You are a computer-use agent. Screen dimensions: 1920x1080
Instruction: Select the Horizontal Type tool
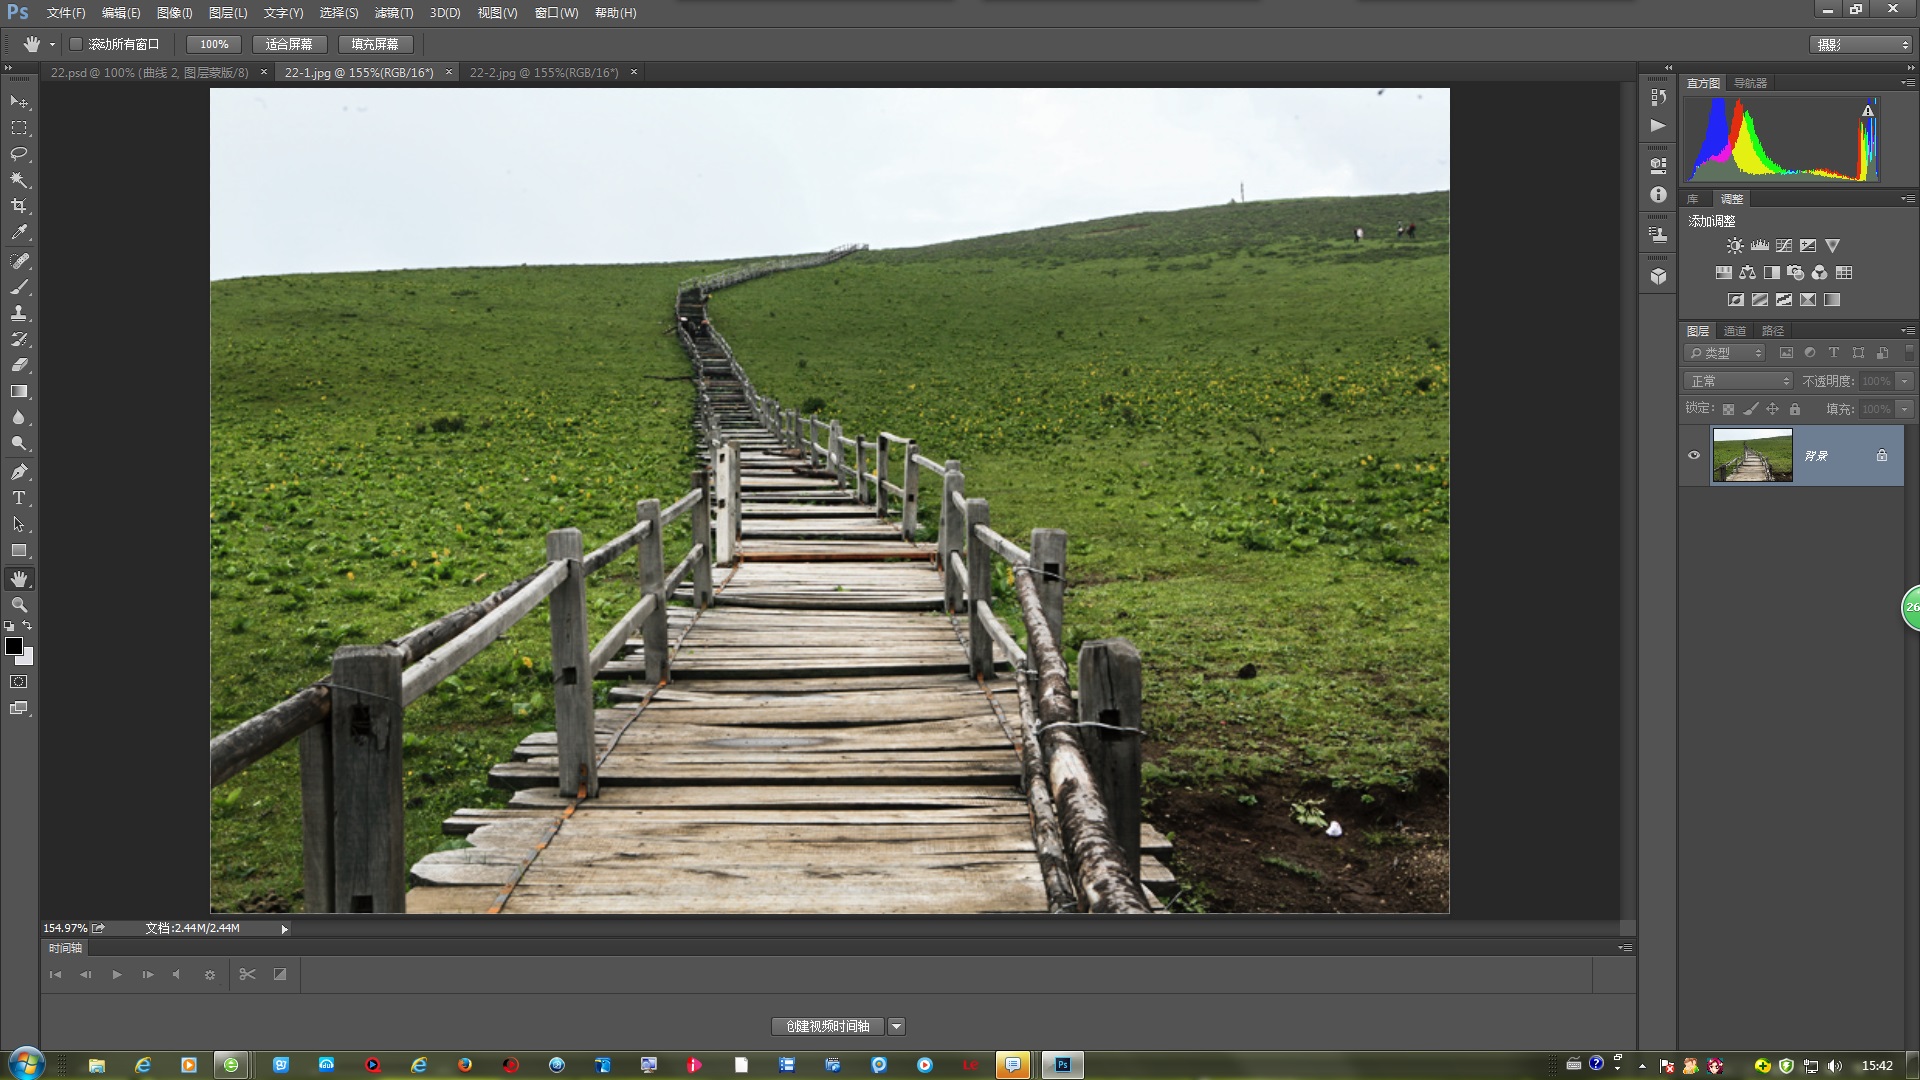pos(19,498)
